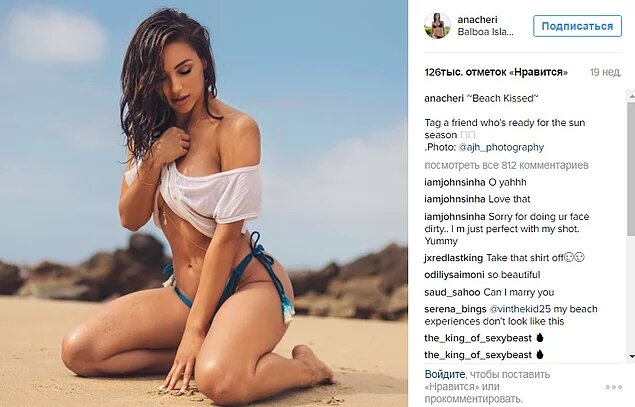The height and width of the screenshot is (407, 635).
Task: Open serena_bings commenter profile
Action: click(x=455, y=309)
